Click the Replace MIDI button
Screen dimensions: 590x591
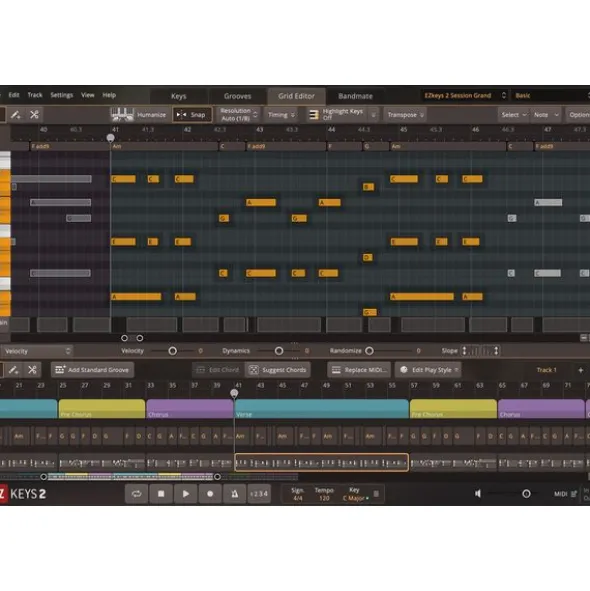coord(359,370)
